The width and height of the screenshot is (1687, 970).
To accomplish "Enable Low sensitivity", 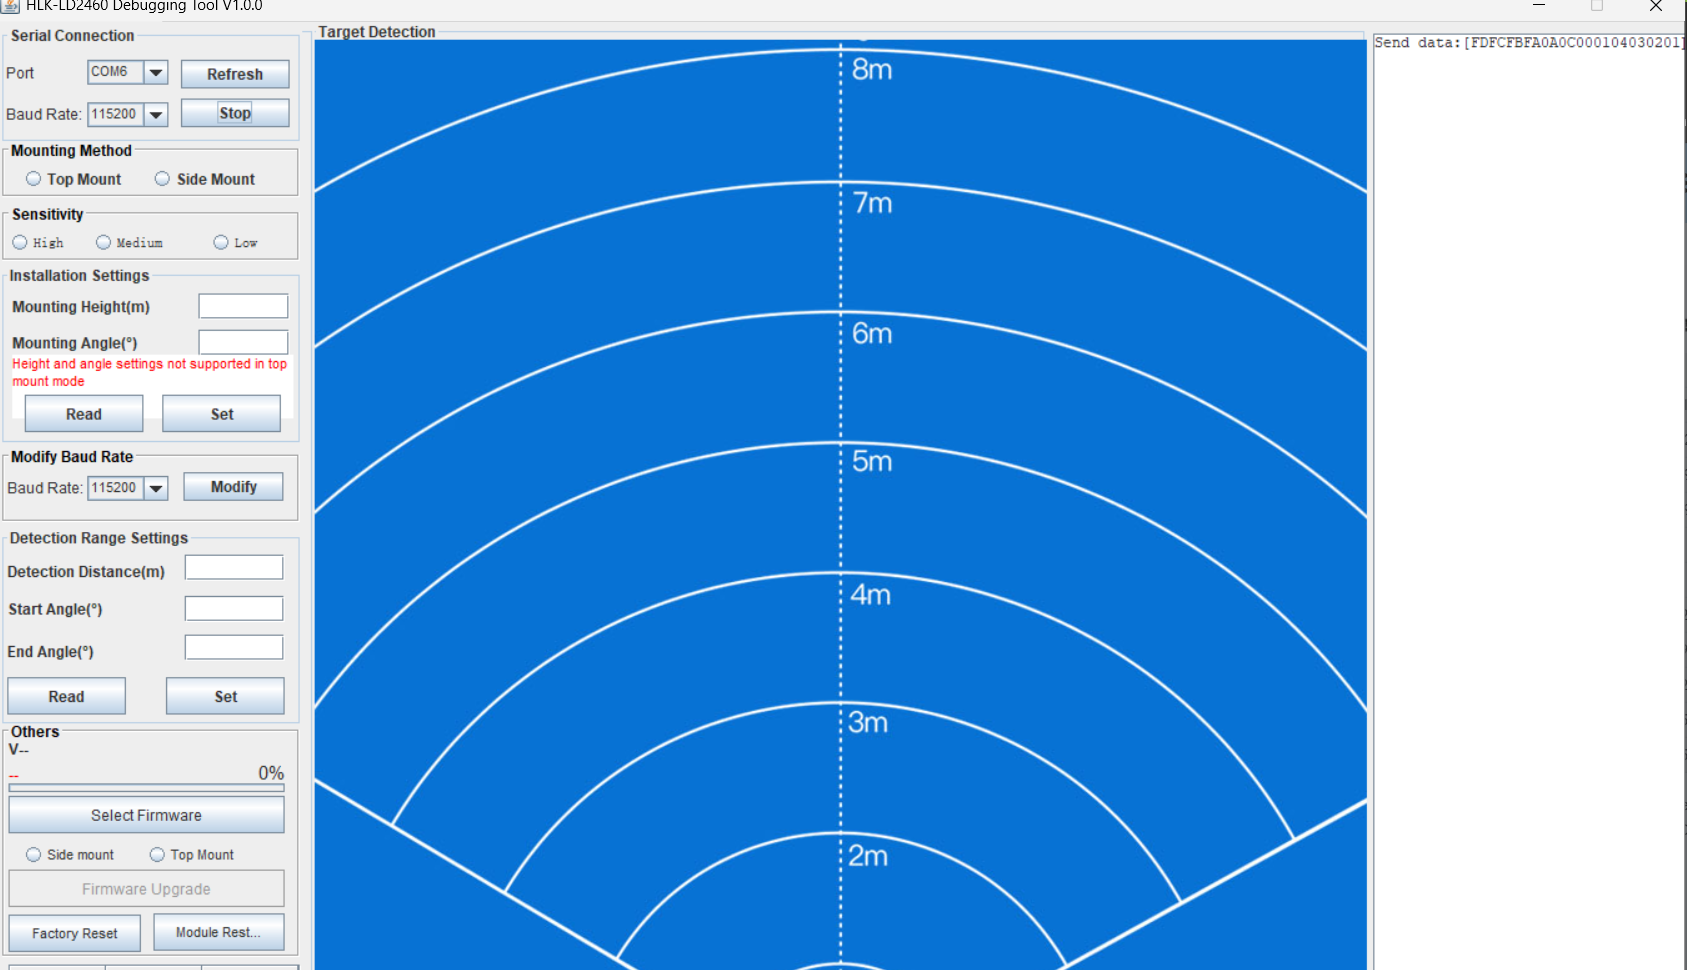I will pyautogui.click(x=220, y=242).
